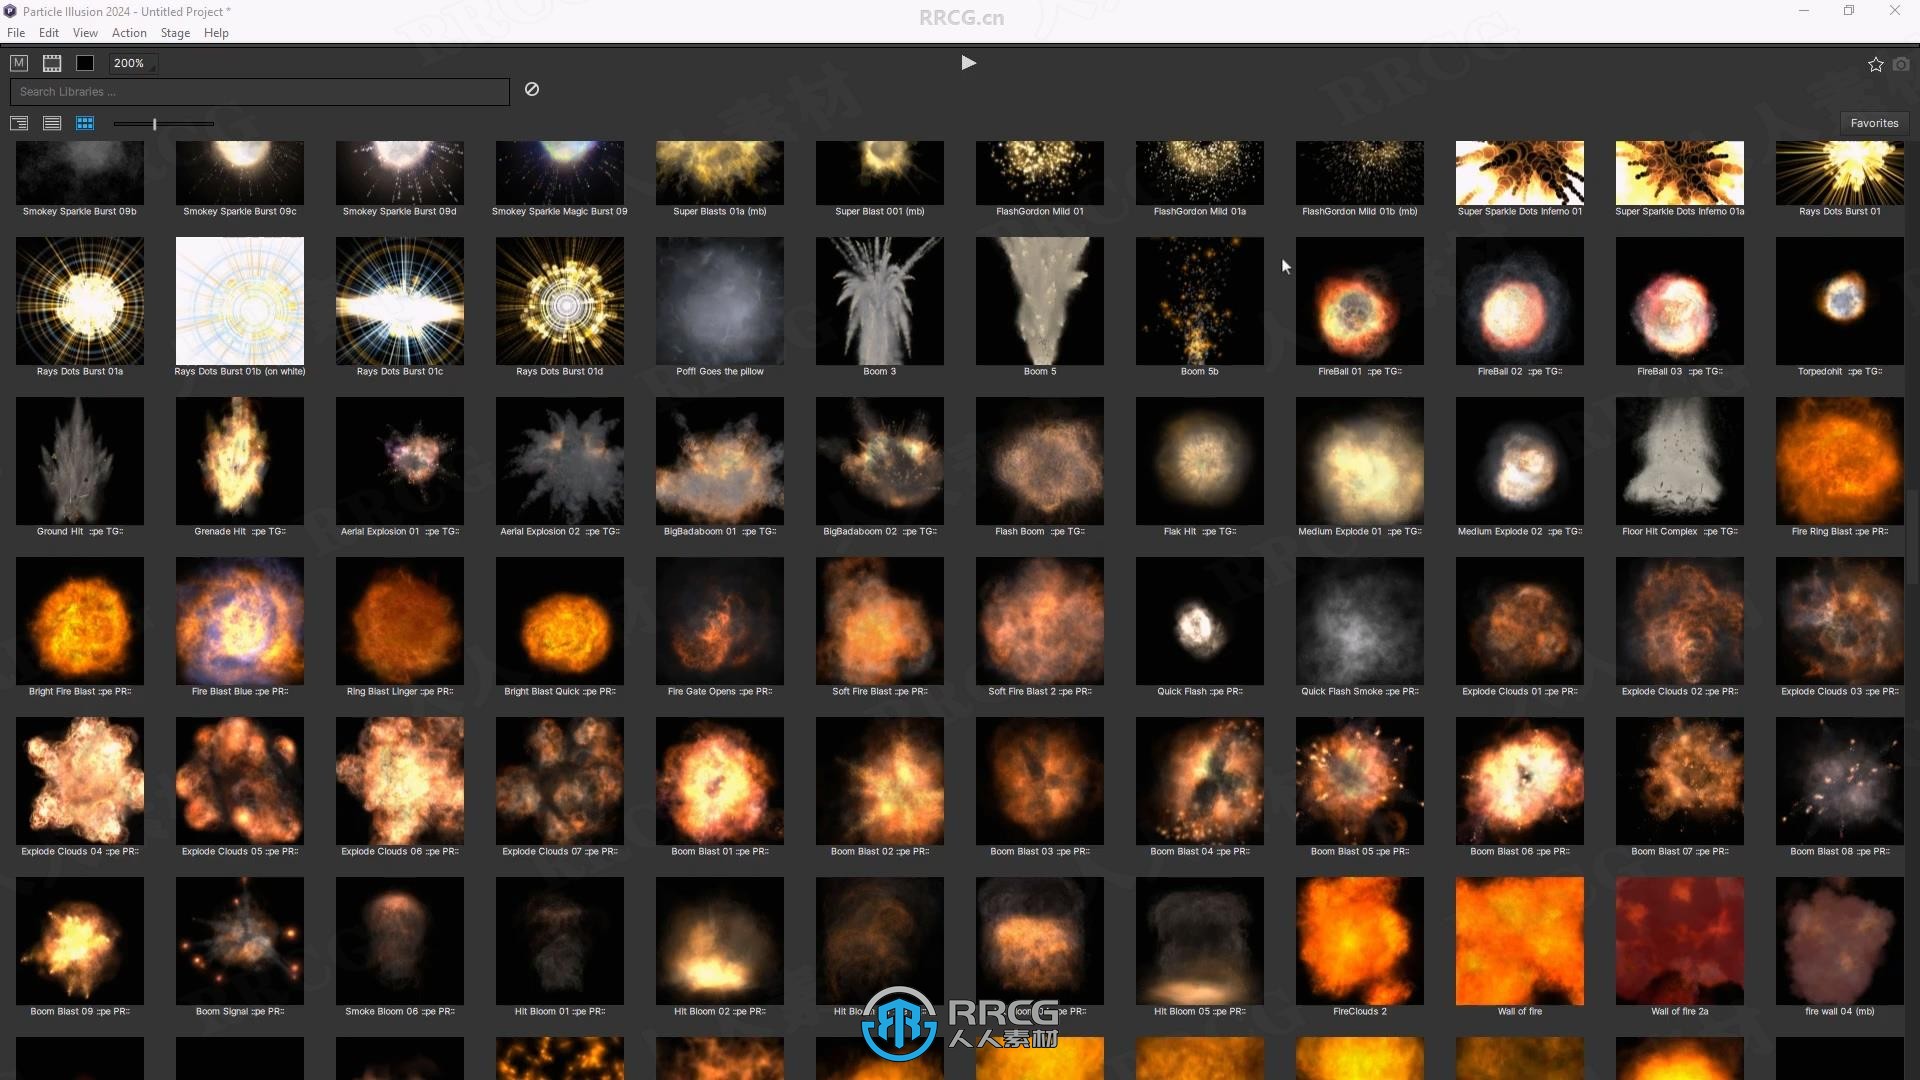The width and height of the screenshot is (1920, 1080).
Task: Select Boom Blast 08 thumbnail
Action: click(x=1840, y=781)
